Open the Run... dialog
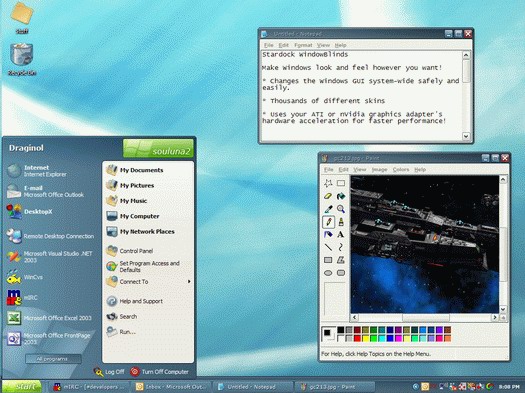 148,332
